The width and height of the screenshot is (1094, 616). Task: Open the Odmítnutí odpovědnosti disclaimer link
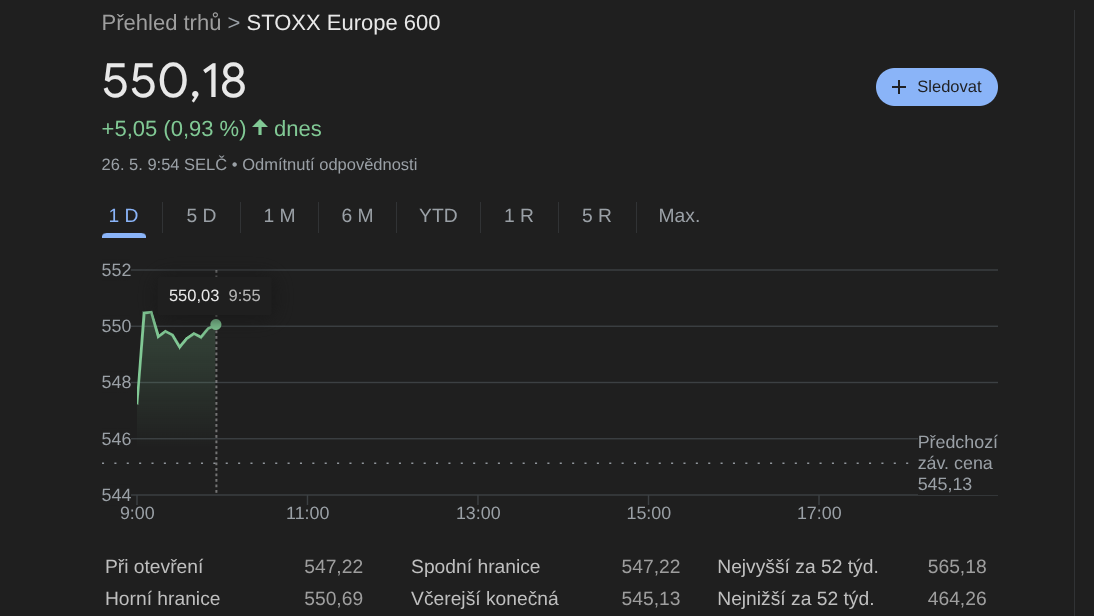329,165
